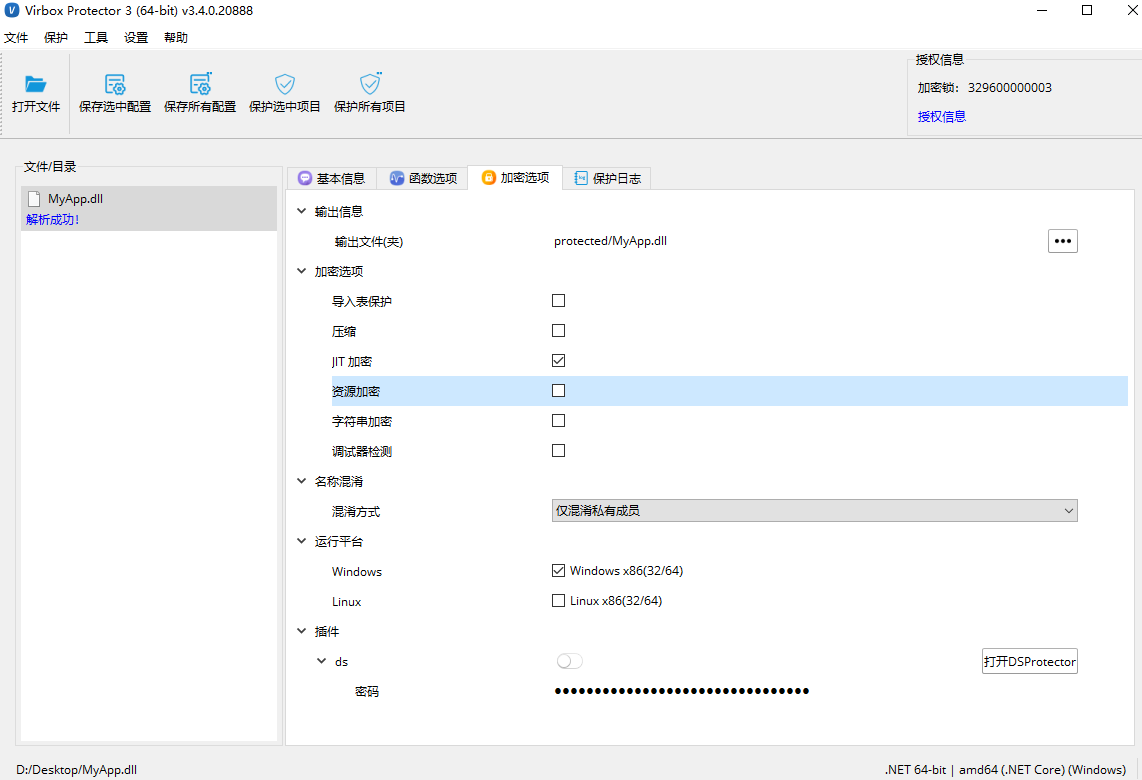Click the 加密锁 number 329600000003
This screenshot has width=1142, height=780.
[x=1009, y=87]
